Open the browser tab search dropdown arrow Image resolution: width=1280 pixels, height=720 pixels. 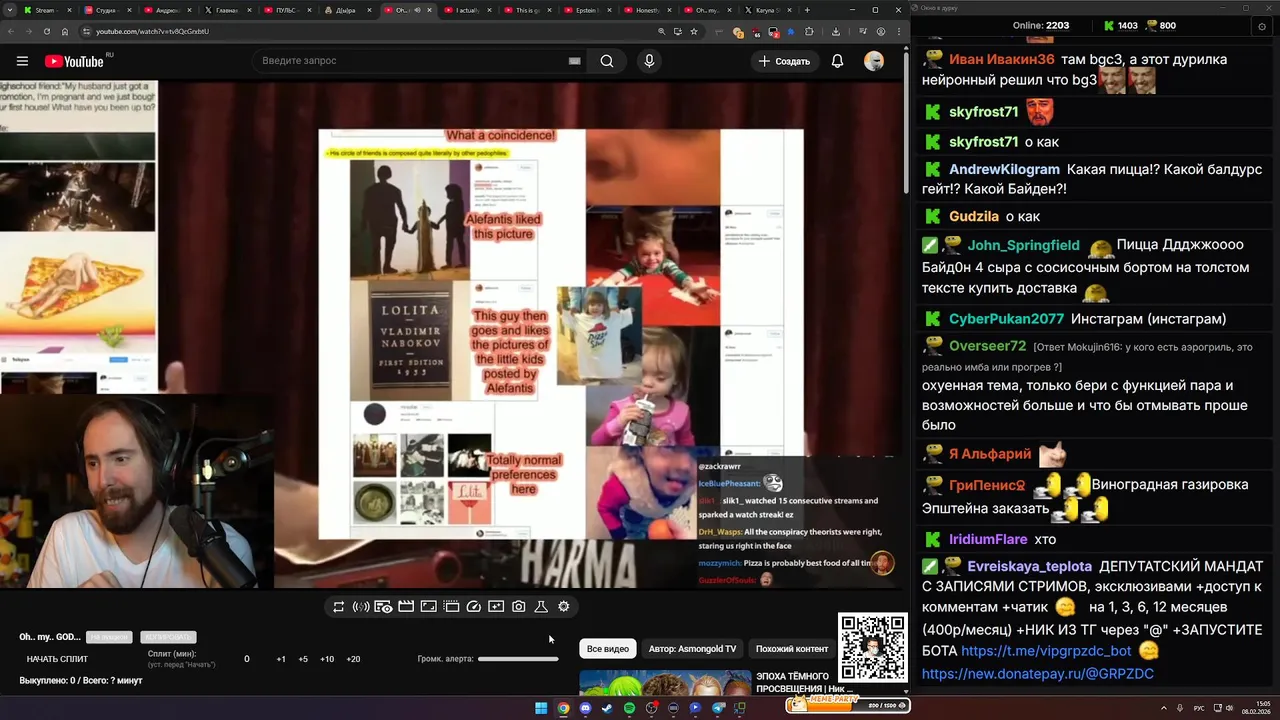point(10,10)
